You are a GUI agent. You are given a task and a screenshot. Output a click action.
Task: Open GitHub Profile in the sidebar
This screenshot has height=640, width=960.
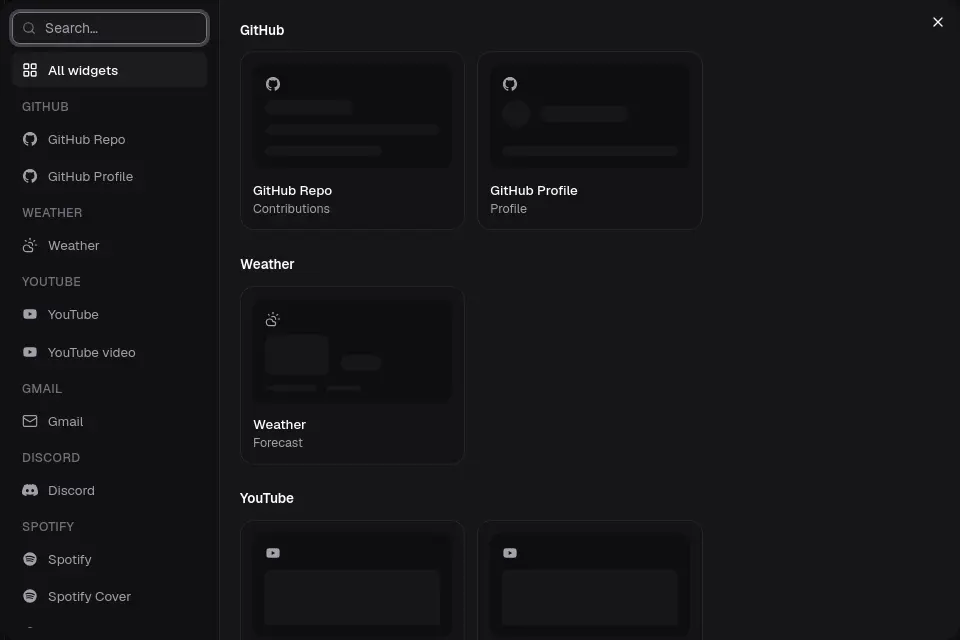pyautogui.click(x=110, y=176)
